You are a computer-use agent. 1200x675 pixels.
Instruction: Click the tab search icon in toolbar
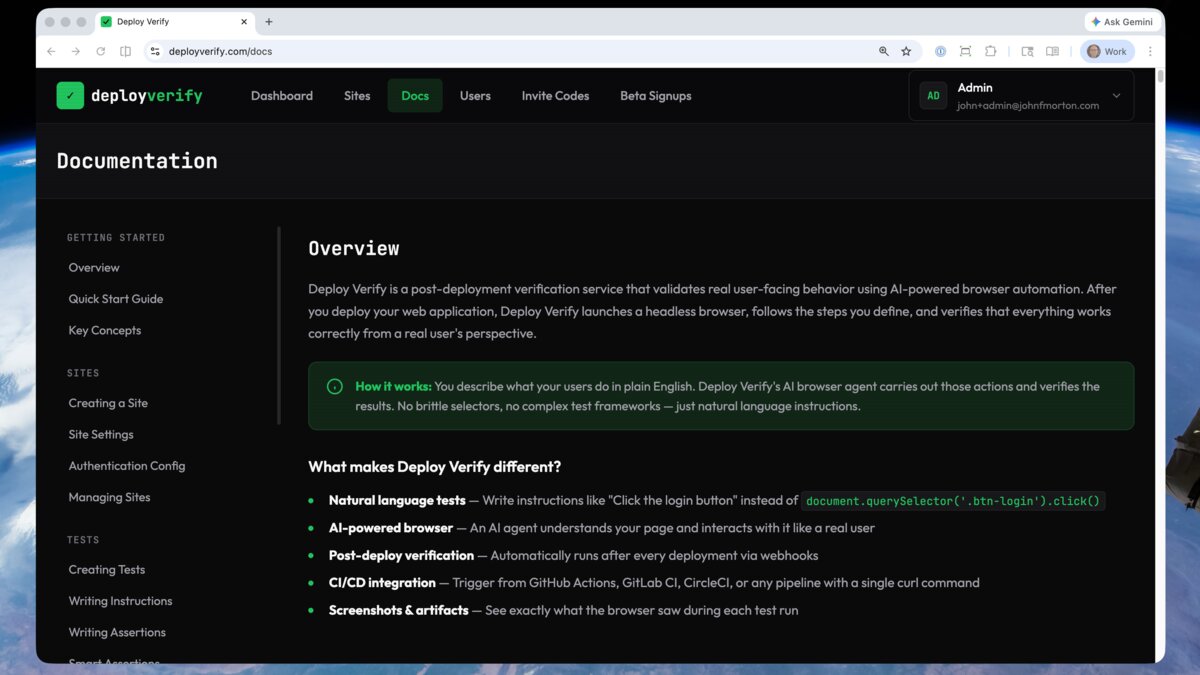(x=1027, y=51)
